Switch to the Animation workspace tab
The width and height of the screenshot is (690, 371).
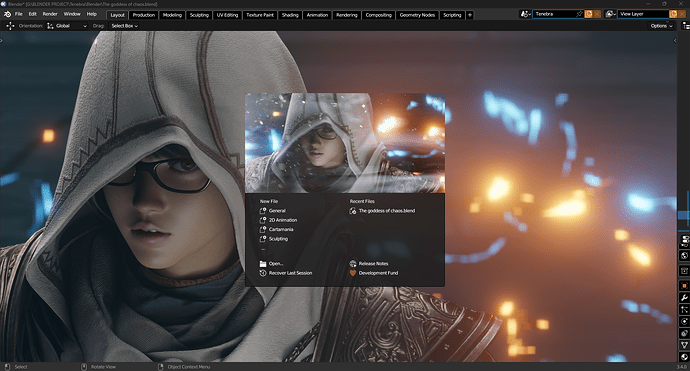click(x=317, y=15)
